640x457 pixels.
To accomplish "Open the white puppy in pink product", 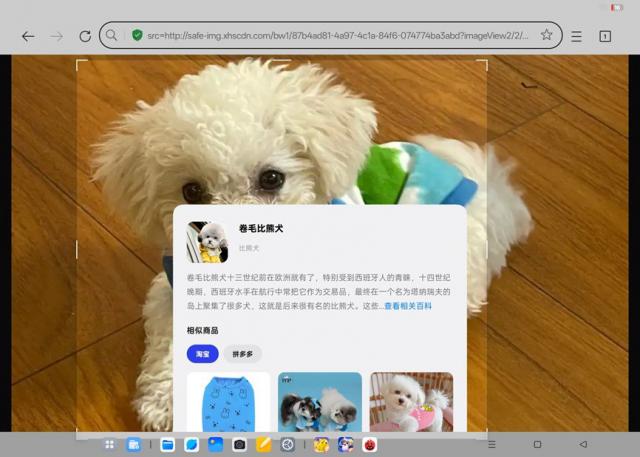I will pos(411,401).
